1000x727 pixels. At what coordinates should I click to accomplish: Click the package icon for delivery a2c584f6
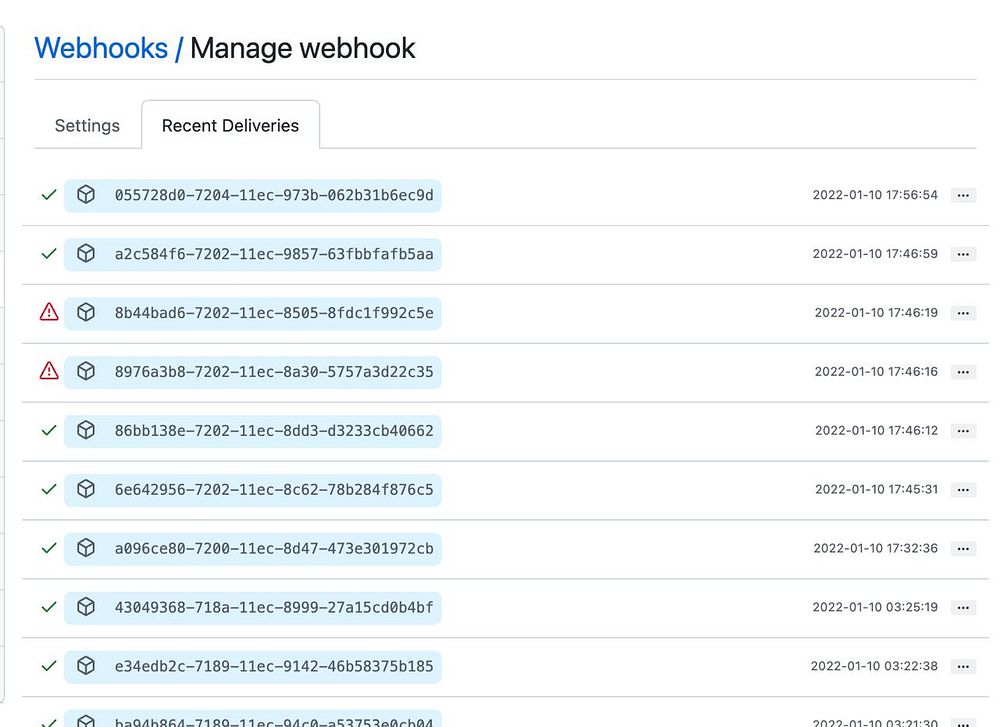[x=86, y=254]
